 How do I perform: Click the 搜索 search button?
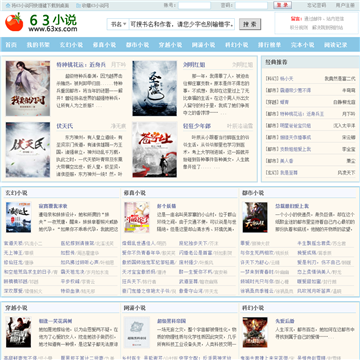(x=250, y=24)
